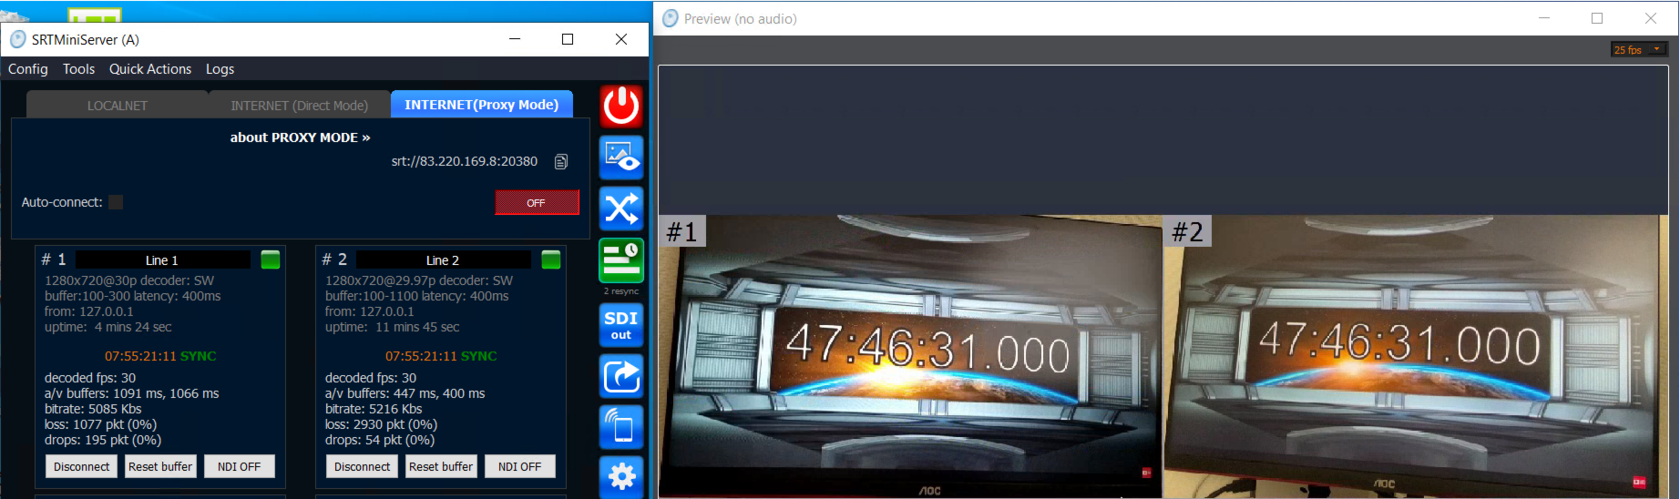
Task: Click preview thumbnail #1
Action: tap(910, 356)
